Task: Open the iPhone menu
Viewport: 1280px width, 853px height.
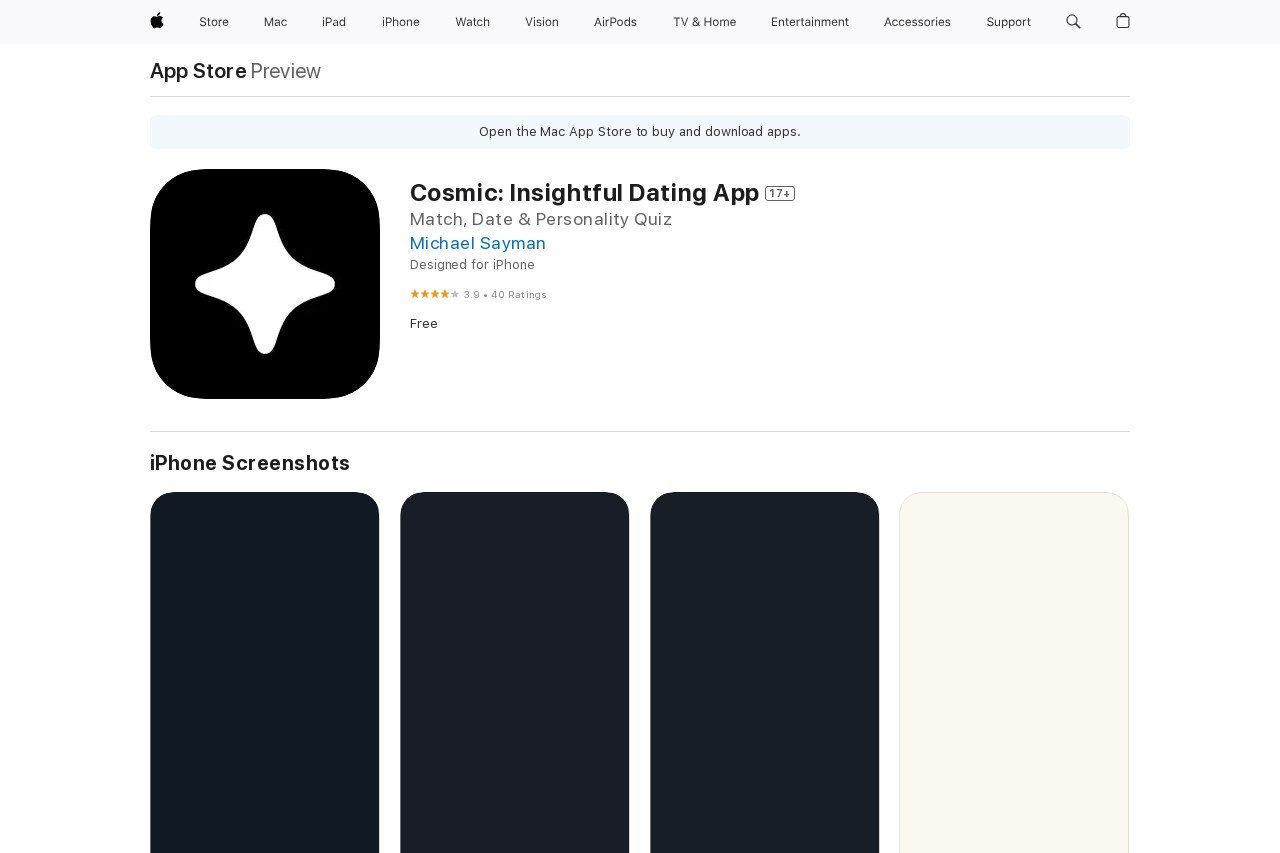Action: point(401,22)
